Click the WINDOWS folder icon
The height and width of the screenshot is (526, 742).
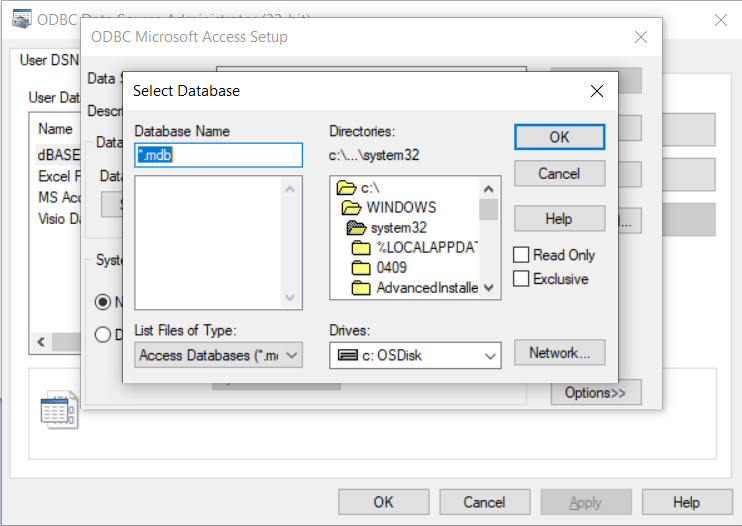(x=352, y=208)
